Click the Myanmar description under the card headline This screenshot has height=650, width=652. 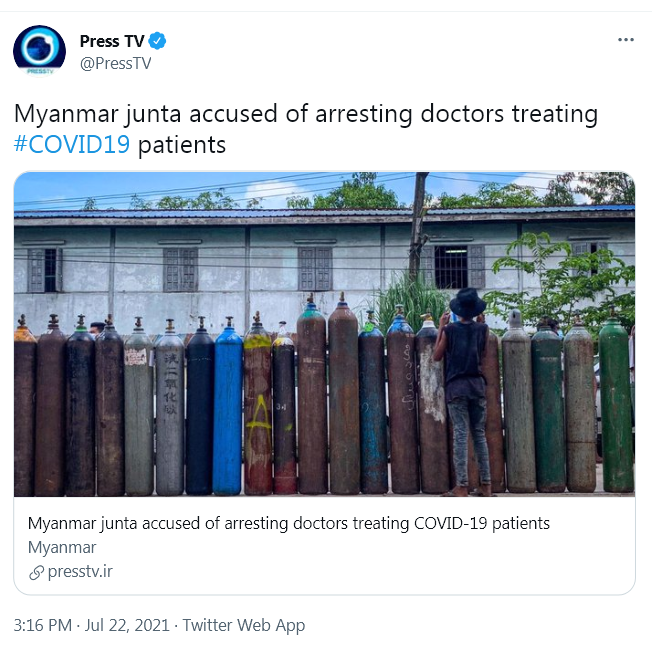tap(62, 548)
